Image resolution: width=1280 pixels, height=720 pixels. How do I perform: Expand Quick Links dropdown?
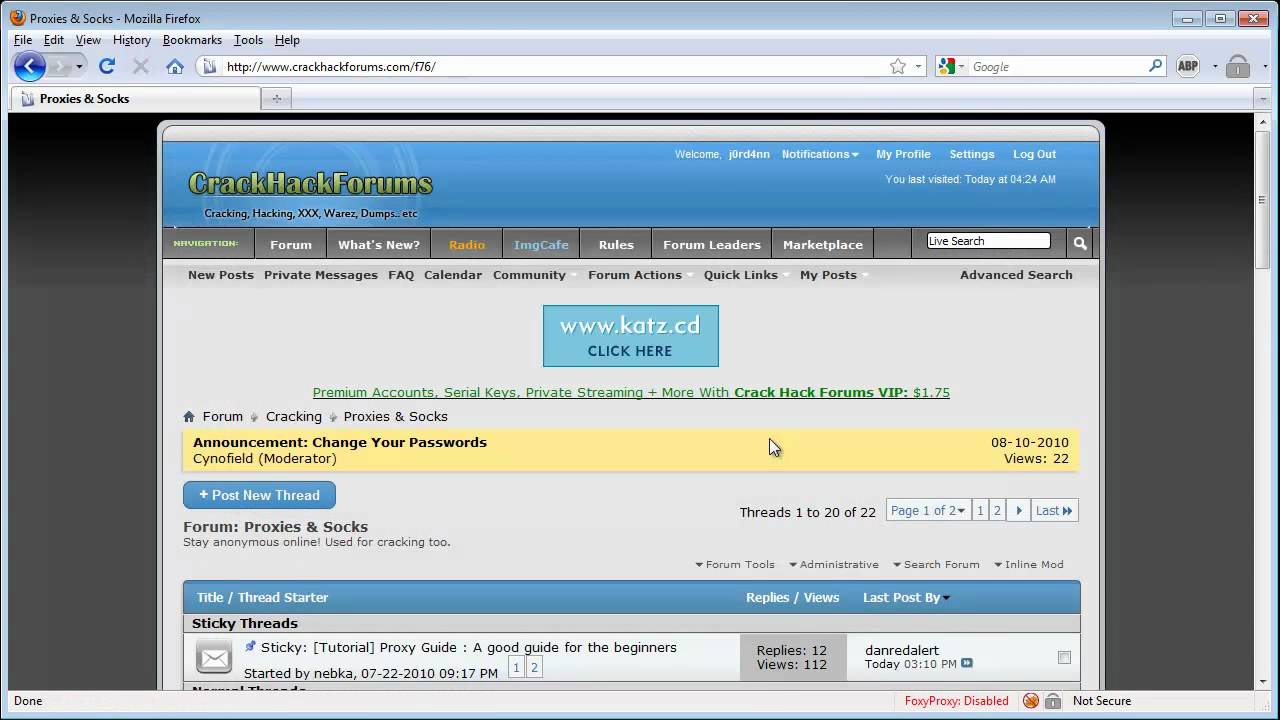pyautogui.click(x=746, y=275)
